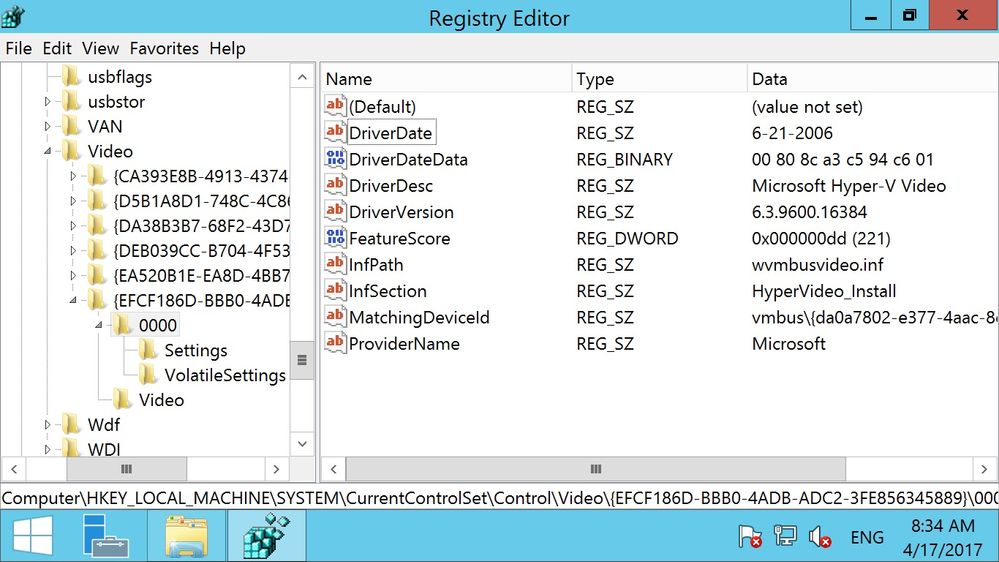Expand the Wdf key
The image size is (999, 562).
pos(47,424)
